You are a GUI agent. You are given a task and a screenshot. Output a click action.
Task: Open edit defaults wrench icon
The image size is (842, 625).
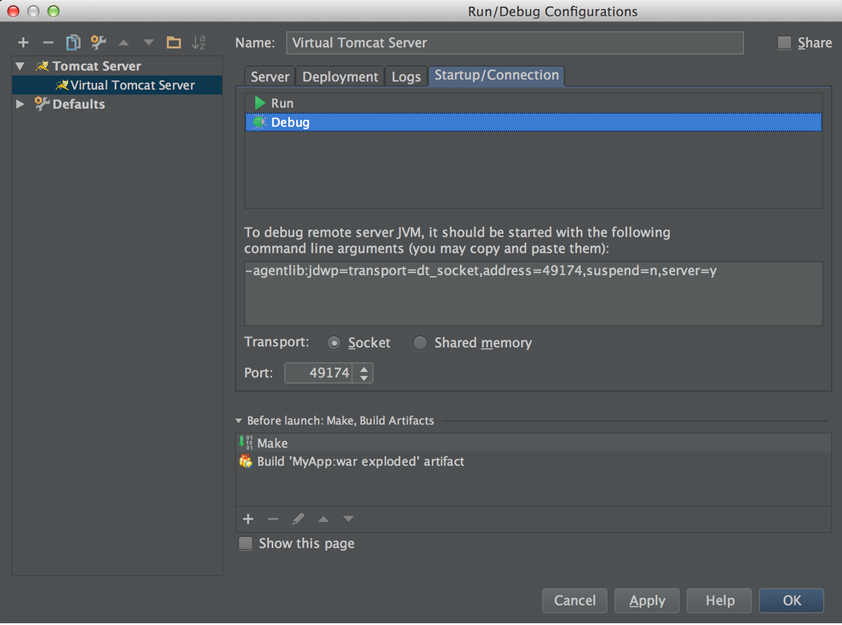(x=98, y=42)
